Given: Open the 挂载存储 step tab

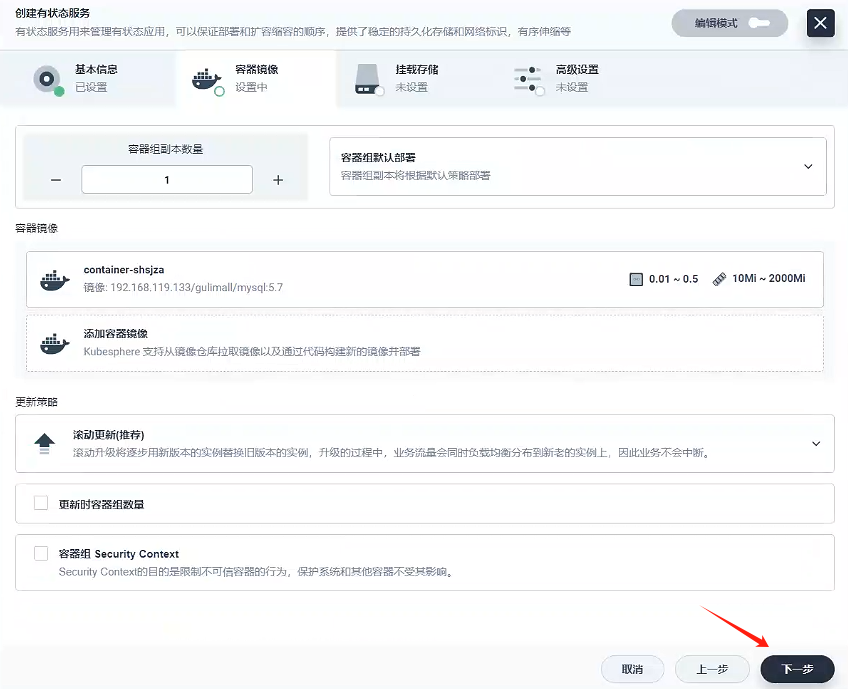Looking at the screenshot, I should click(x=416, y=78).
